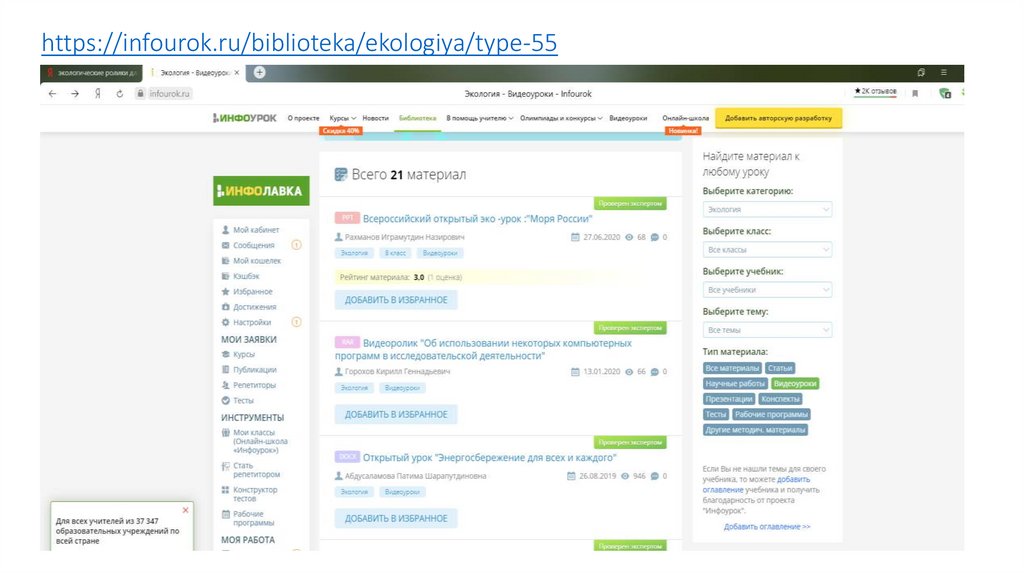
Task: Open the Добавить оглавление >> link
Action: click(x=767, y=526)
